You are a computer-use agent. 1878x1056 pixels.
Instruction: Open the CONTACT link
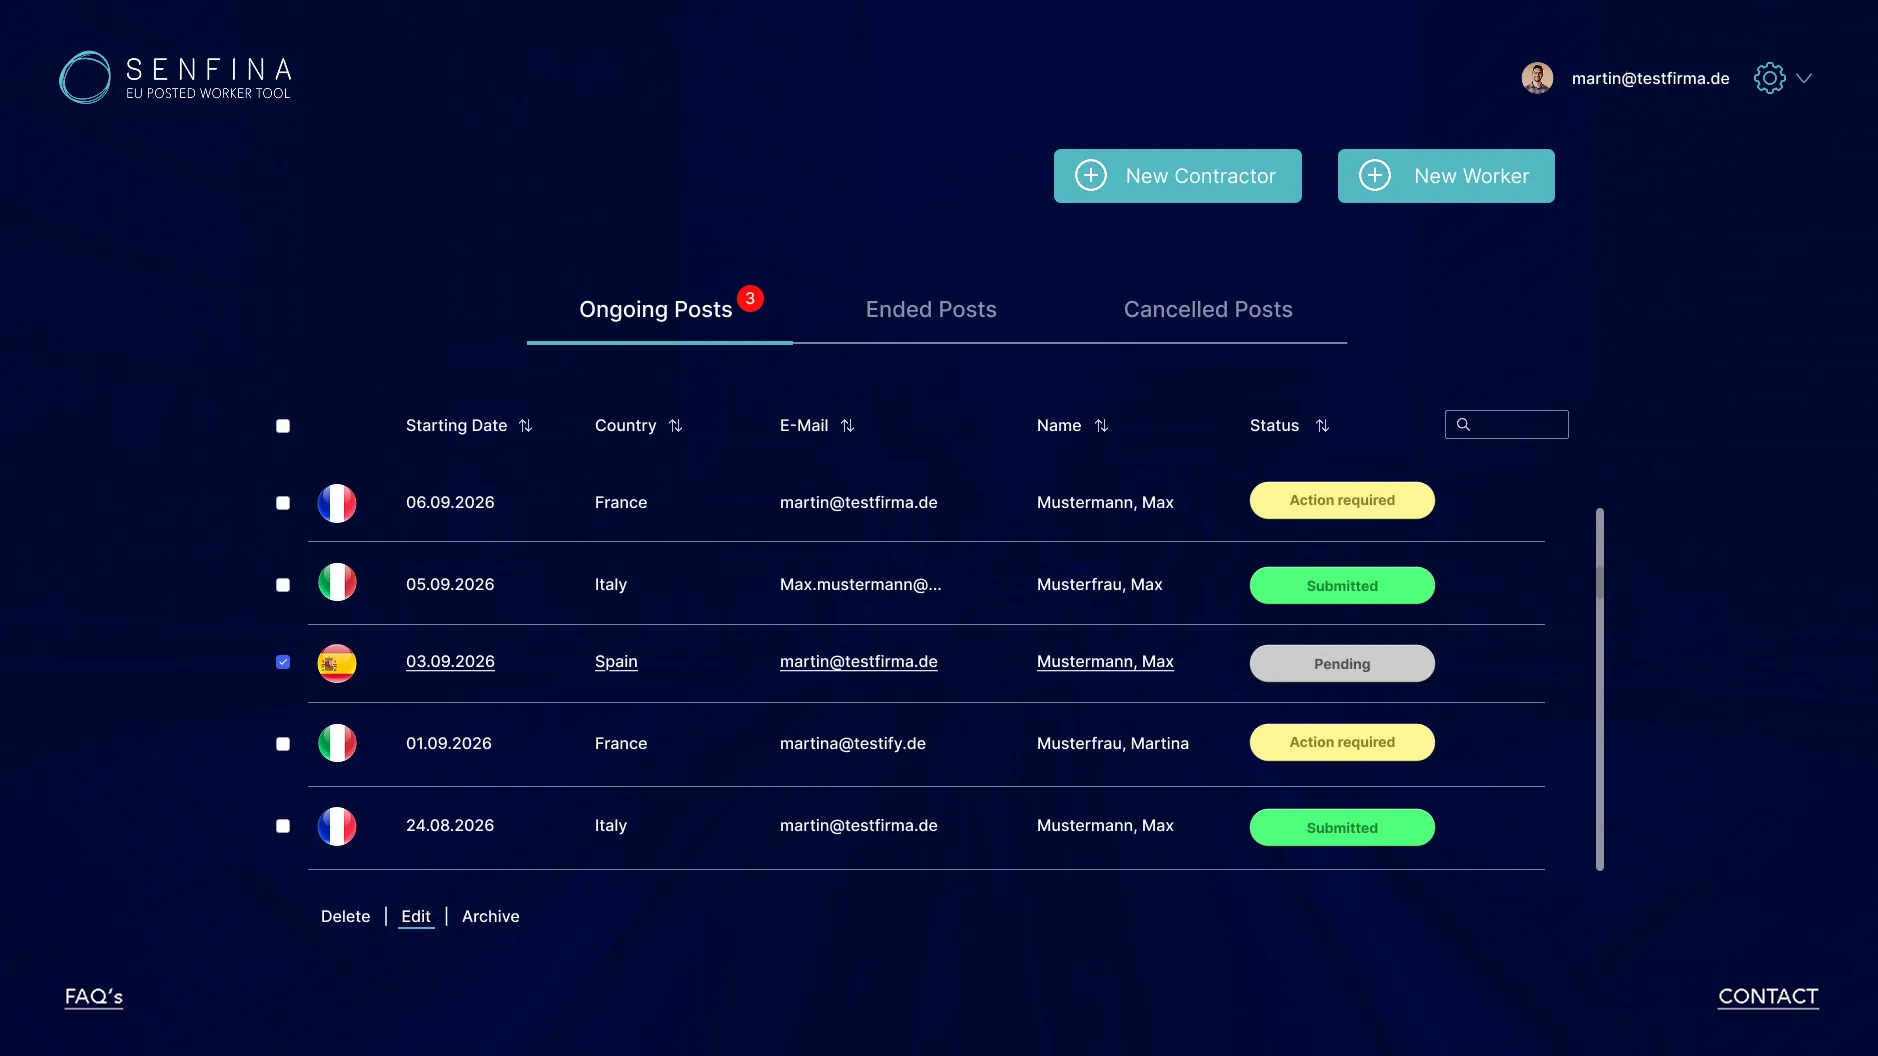pos(1768,997)
